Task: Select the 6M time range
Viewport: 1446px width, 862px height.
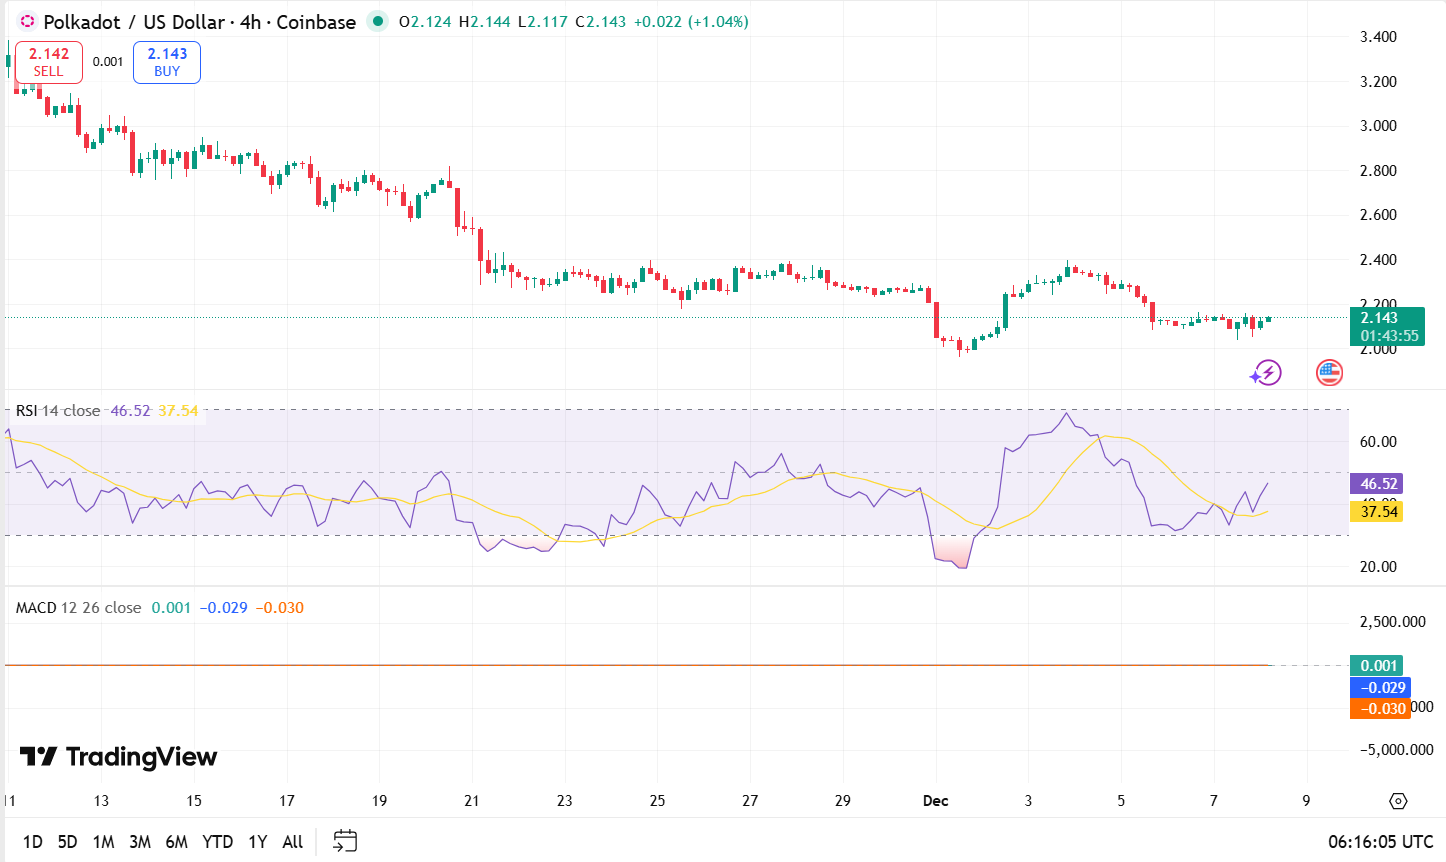Action: click(x=177, y=841)
